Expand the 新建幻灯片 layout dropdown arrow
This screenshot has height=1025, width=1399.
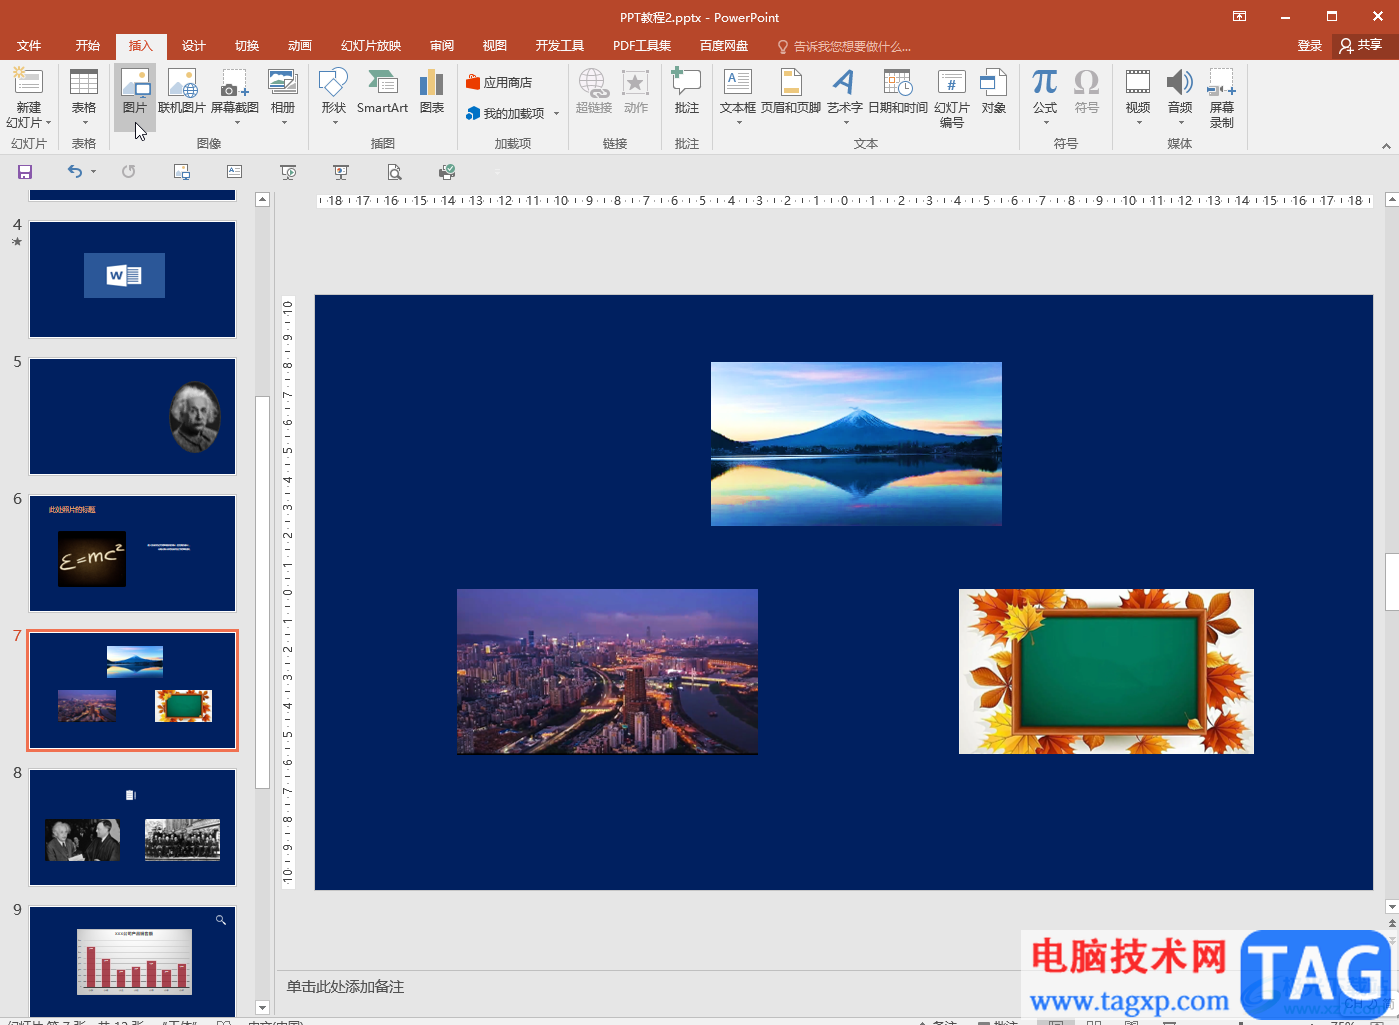point(47,123)
